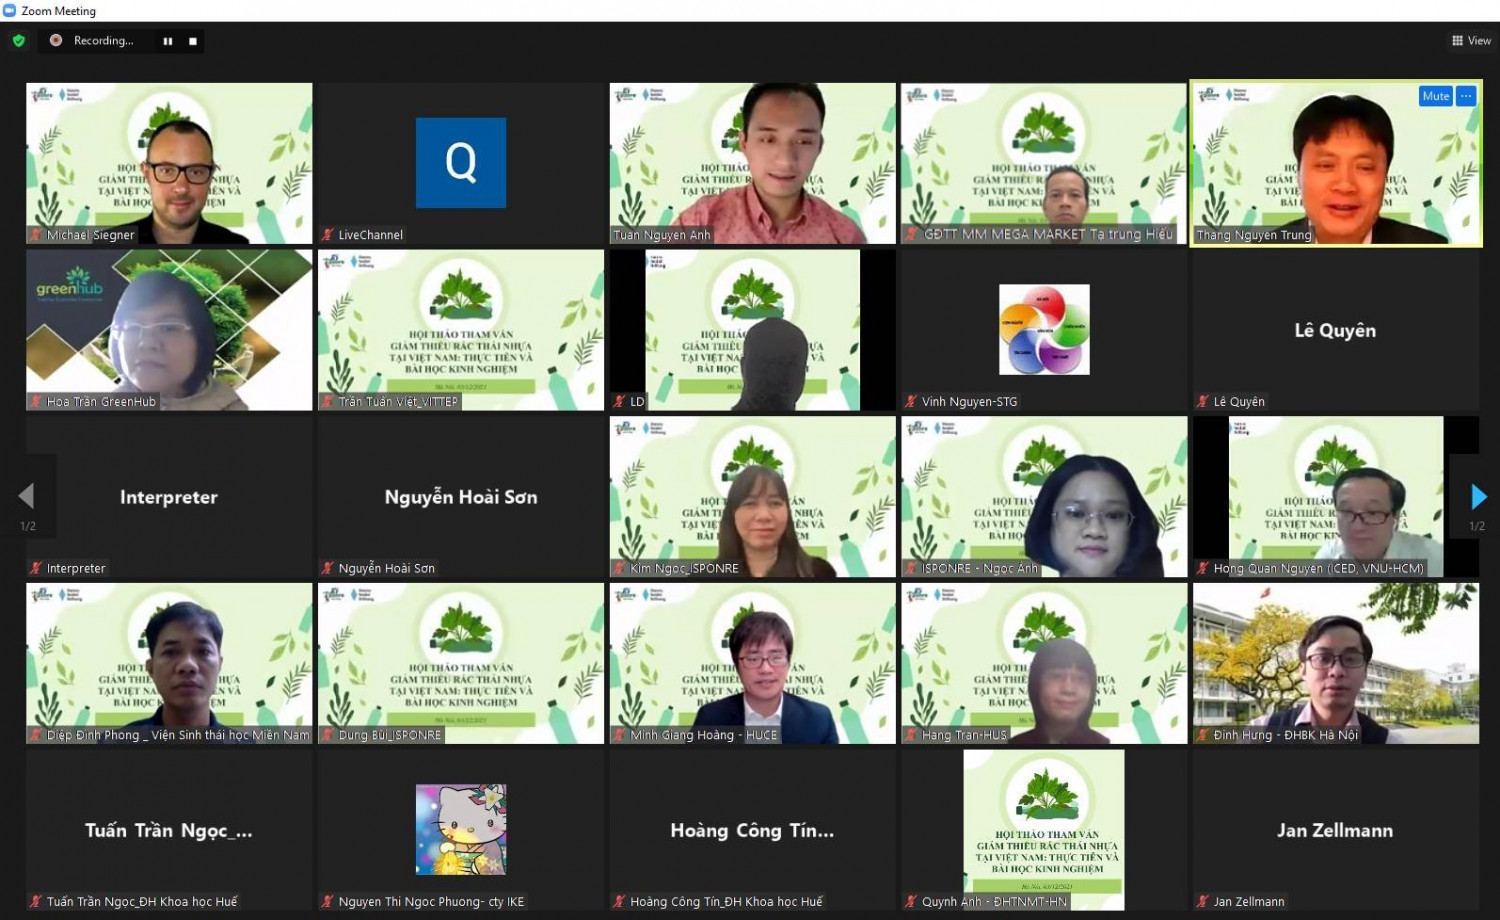Go to next gallery page with right arrow
Viewport: 1500px width, 920px height.
point(1478,496)
